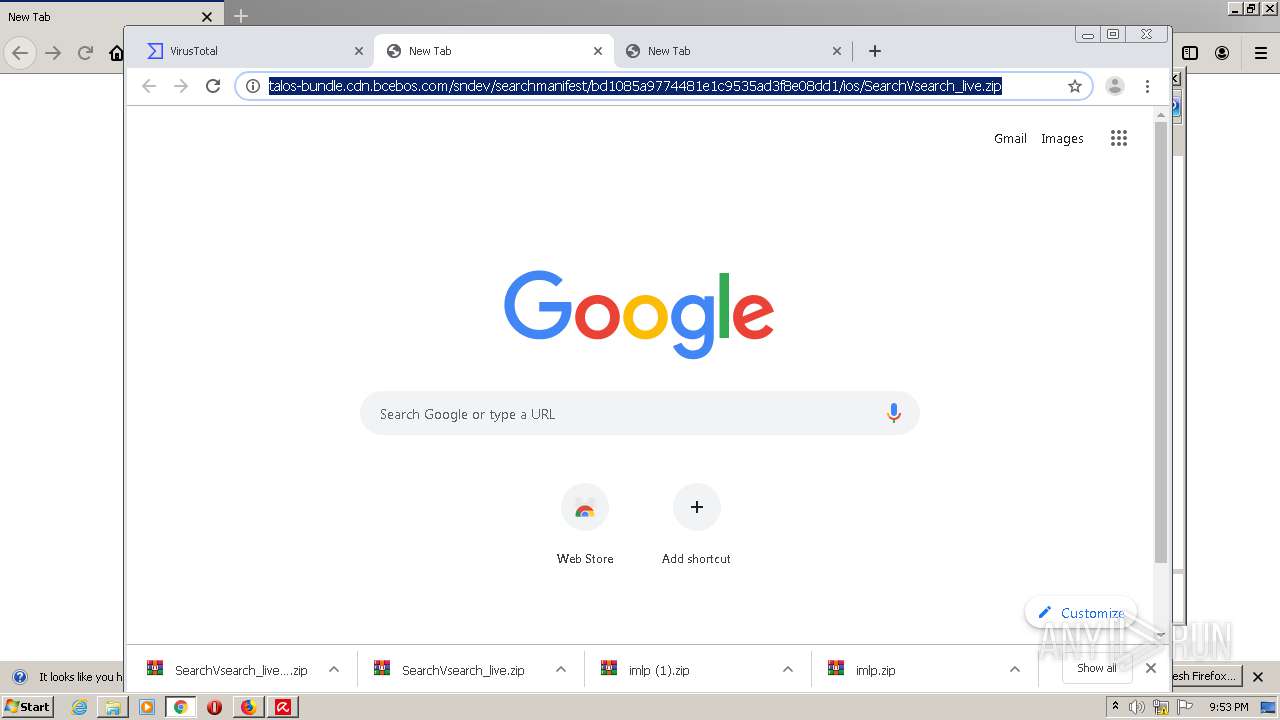Start voice search with the microphone
This screenshot has width=1280, height=720.
click(x=894, y=413)
